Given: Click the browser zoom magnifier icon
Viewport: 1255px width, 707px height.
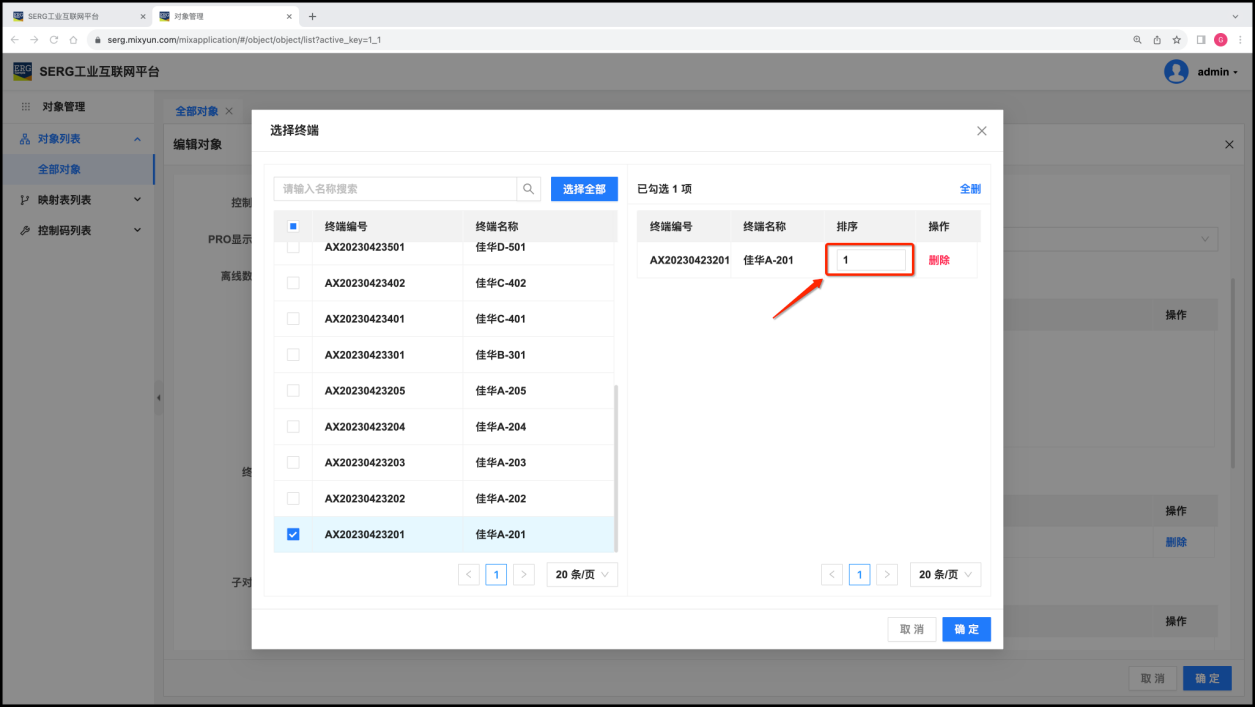Looking at the screenshot, I should [x=1137, y=40].
